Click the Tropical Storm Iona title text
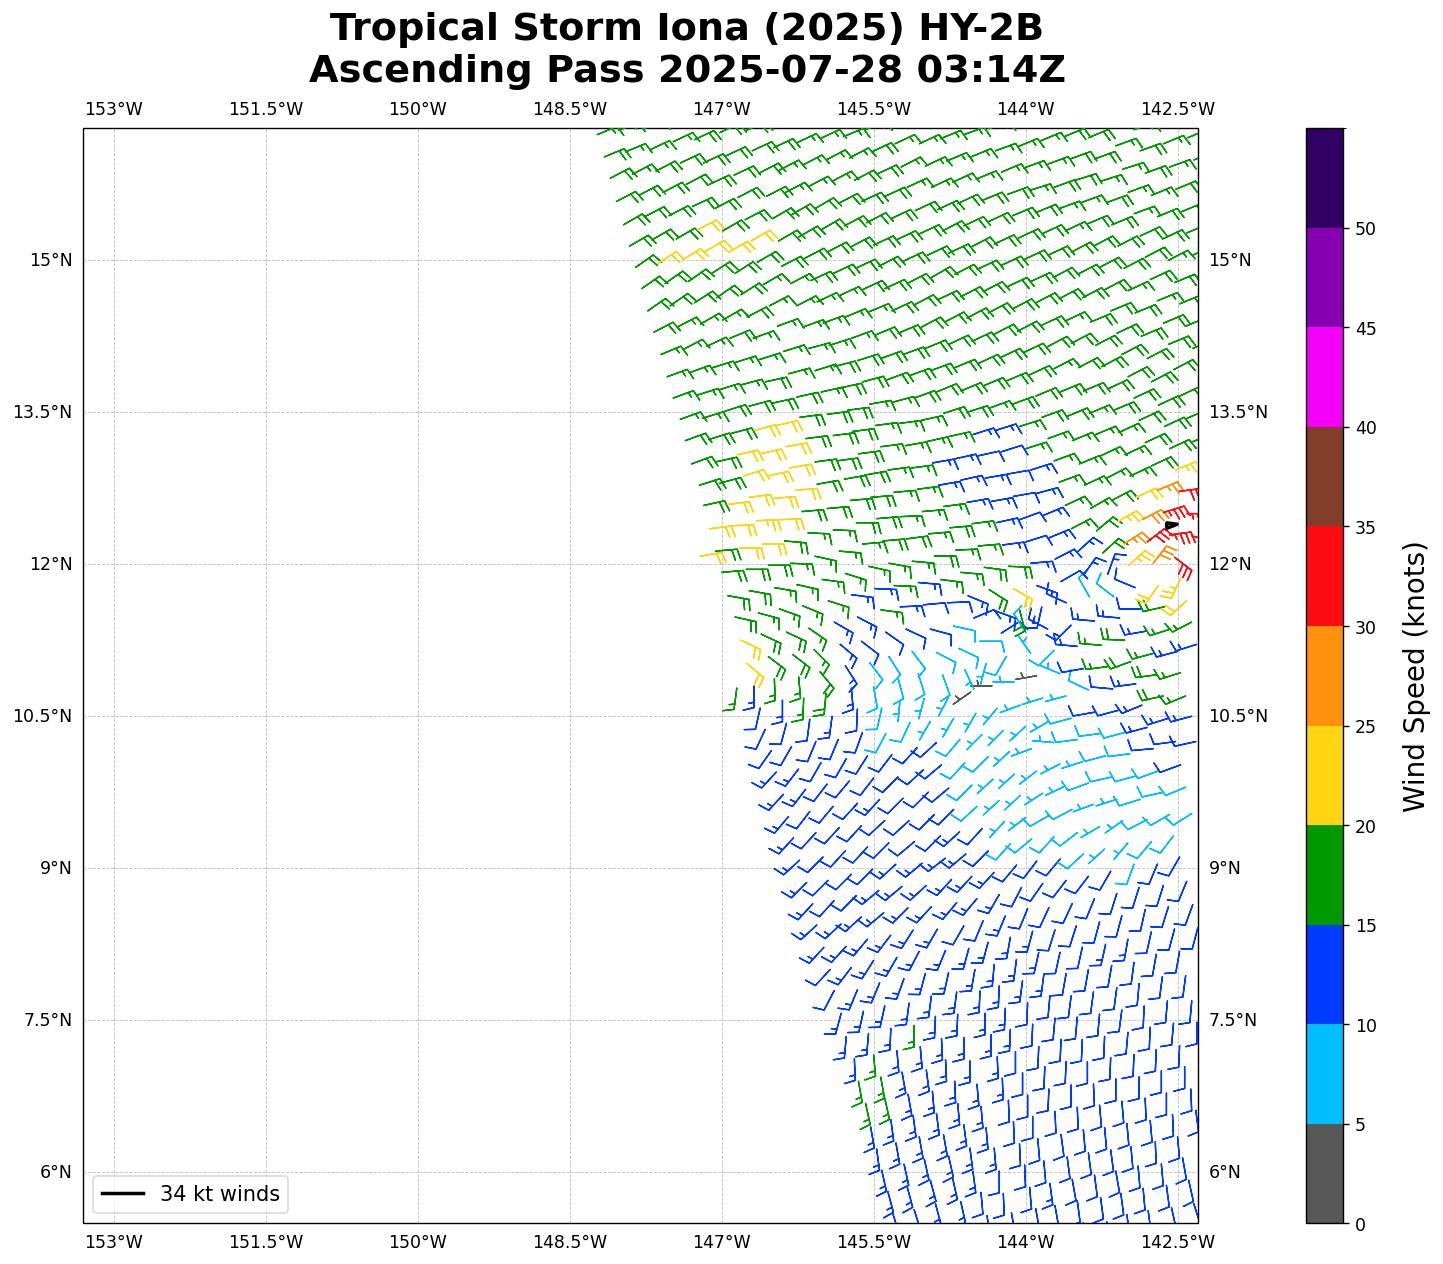 pos(686,28)
